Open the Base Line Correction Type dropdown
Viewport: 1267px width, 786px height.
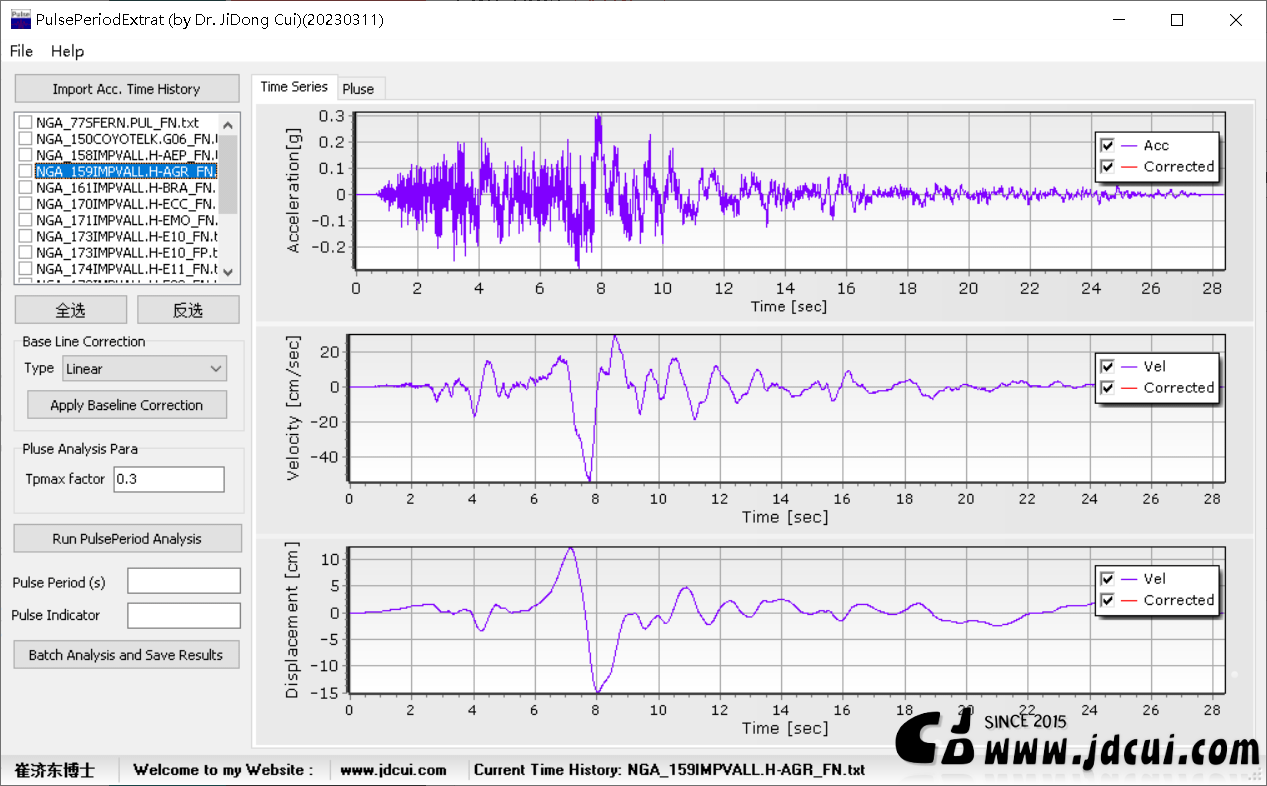point(145,369)
